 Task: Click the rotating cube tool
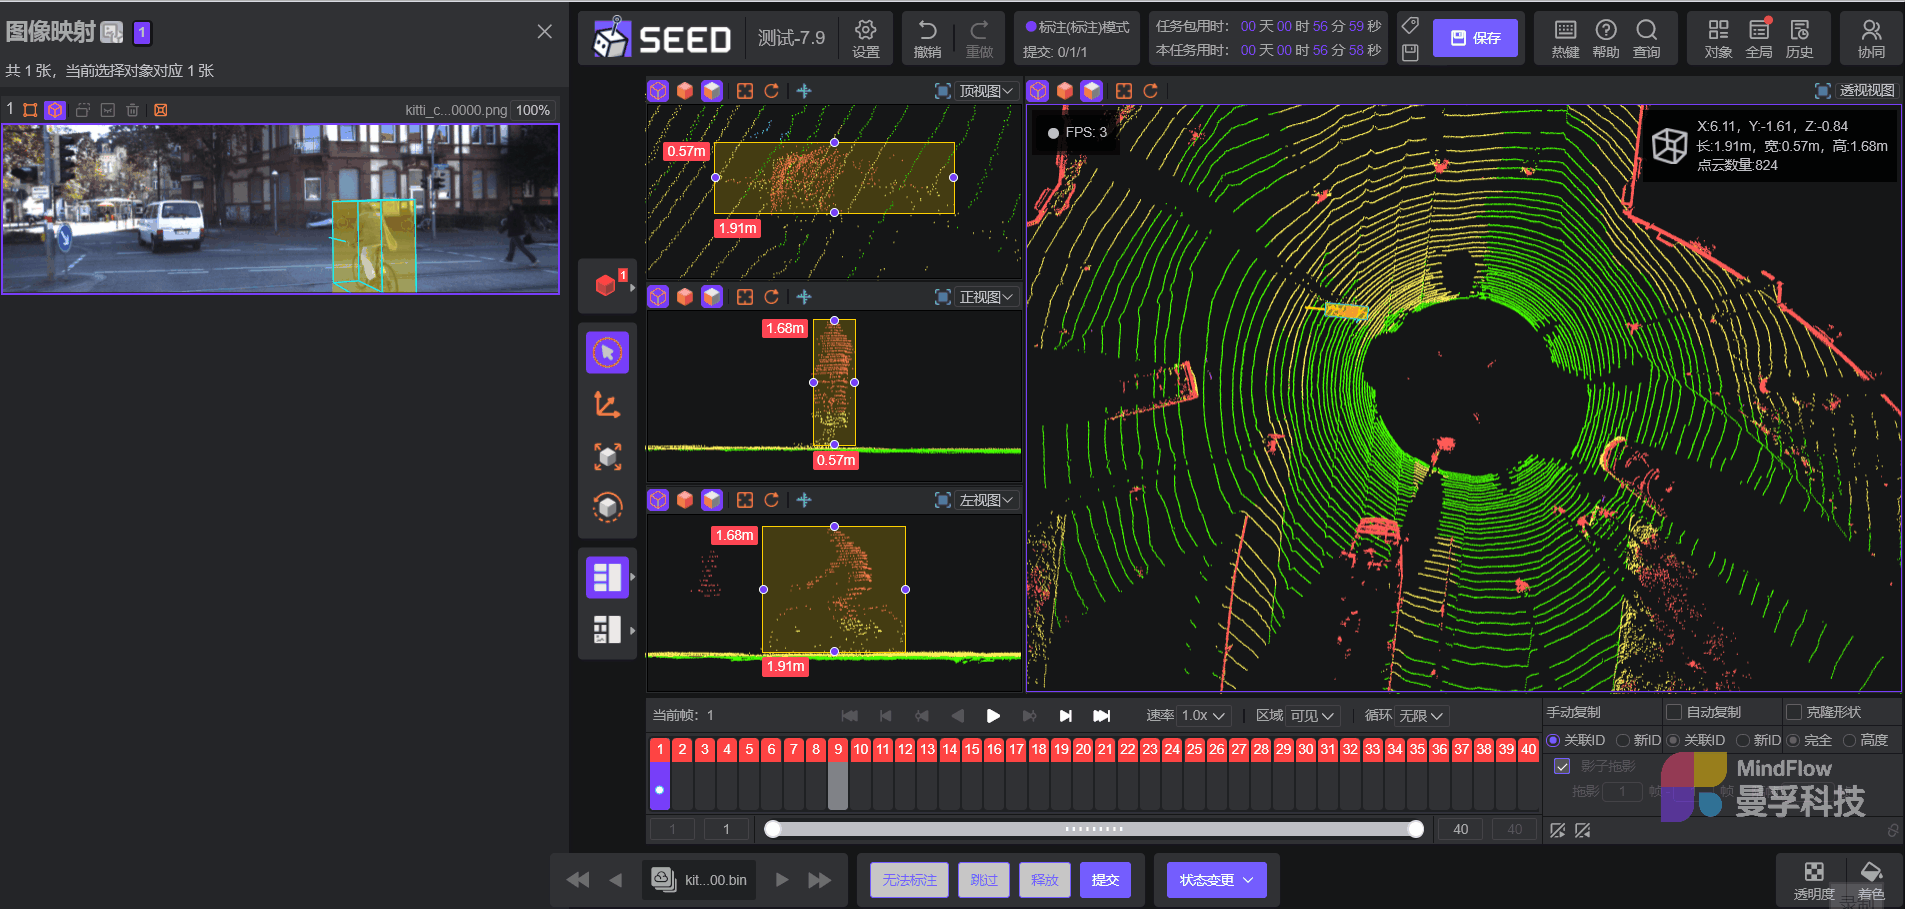pyautogui.click(x=607, y=507)
